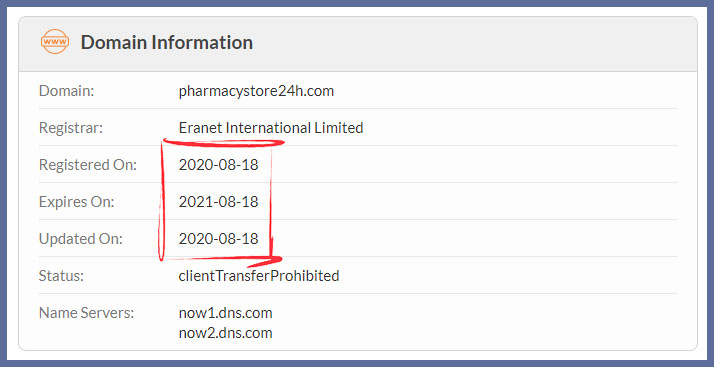Click the gray panel header bar
The width and height of the screenshot is (714, 367).
(357, 44)
